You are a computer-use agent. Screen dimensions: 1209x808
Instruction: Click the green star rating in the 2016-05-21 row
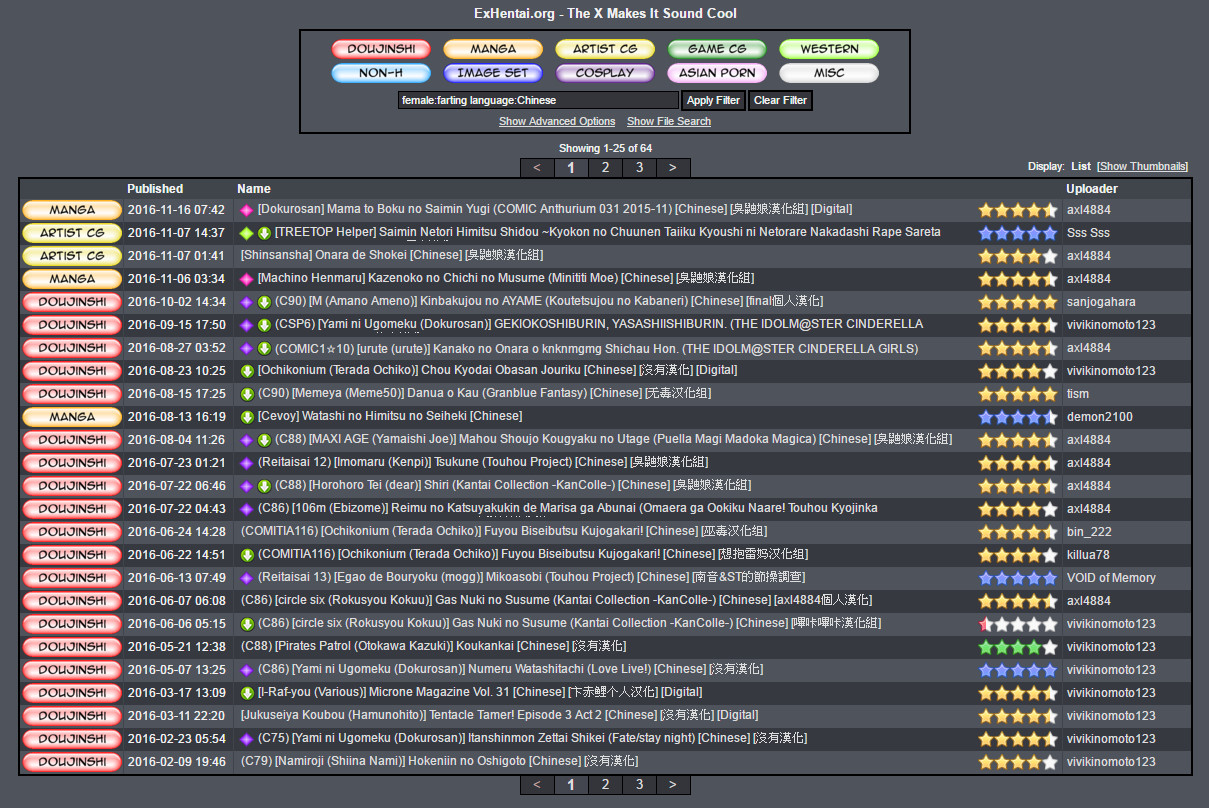[x=1017, y=647]
